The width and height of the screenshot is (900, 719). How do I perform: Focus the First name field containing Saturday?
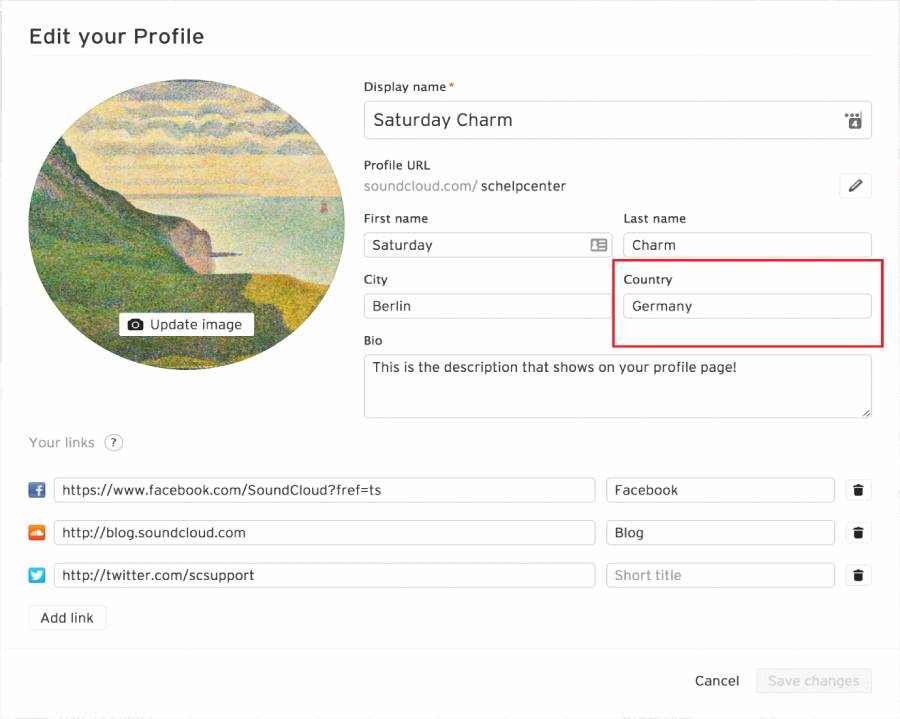click(x=488, y=245)
